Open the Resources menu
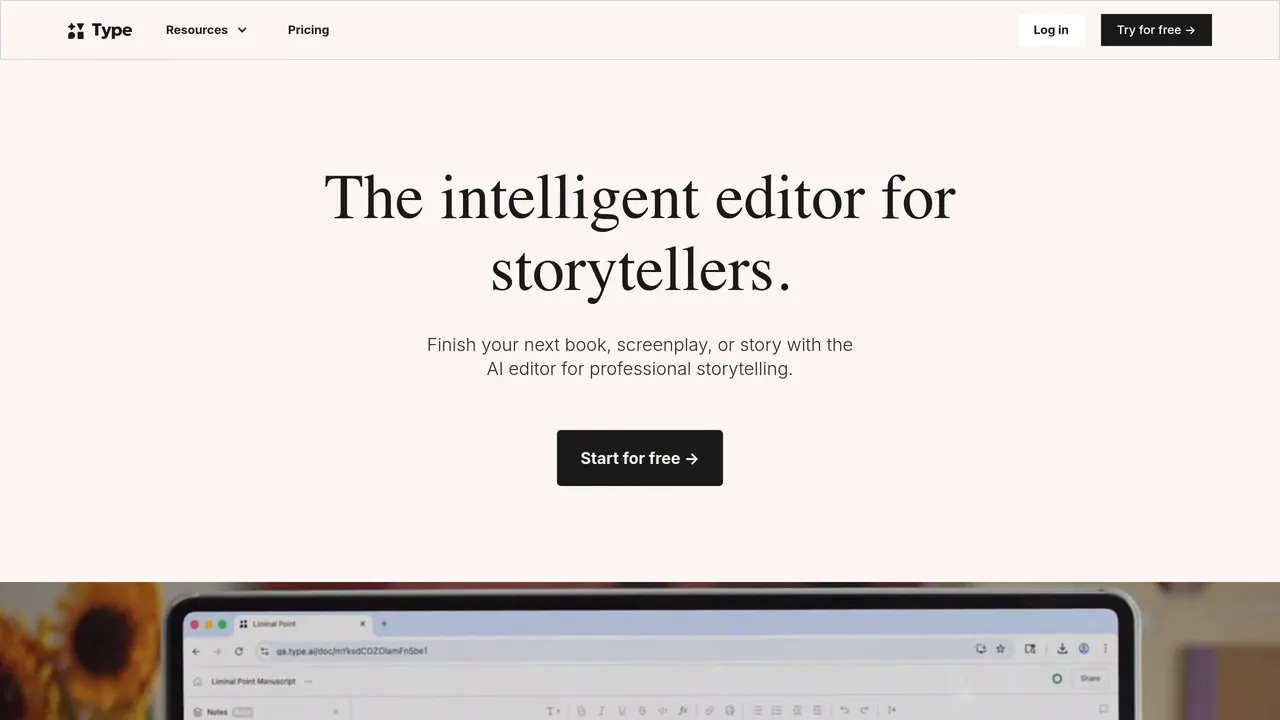 (x=206, y=30)
